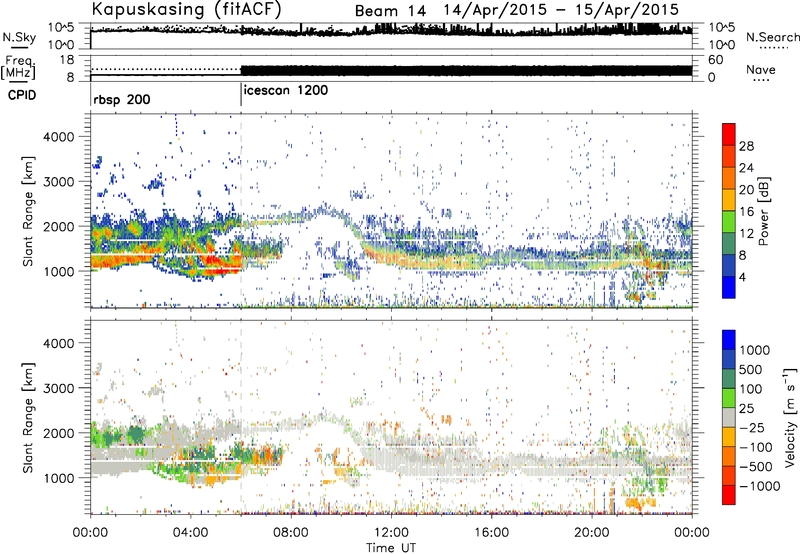Click the 16:00 time axis tick label
Viewport: 800px width, 554px height.
[491, 533]
